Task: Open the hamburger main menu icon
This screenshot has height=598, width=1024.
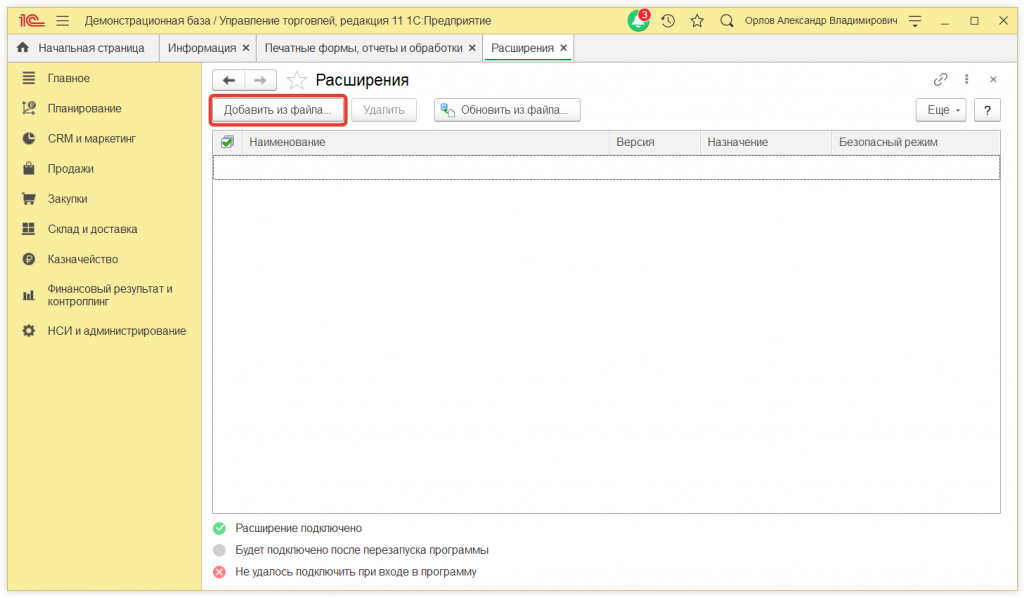Action: tap(63, 21)
